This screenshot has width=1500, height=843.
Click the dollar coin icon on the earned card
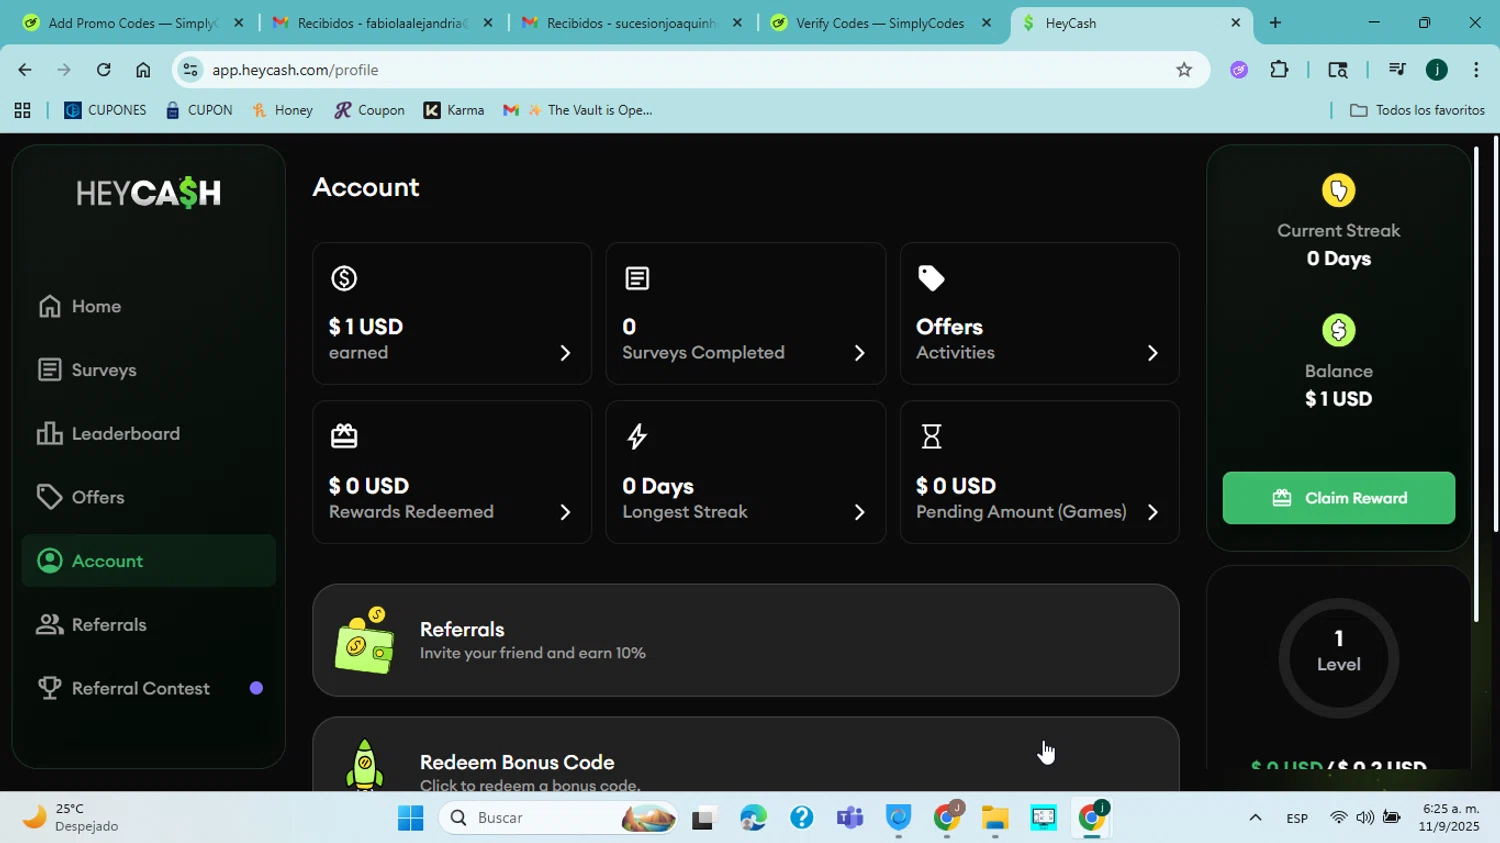click(x=344, y=278)
